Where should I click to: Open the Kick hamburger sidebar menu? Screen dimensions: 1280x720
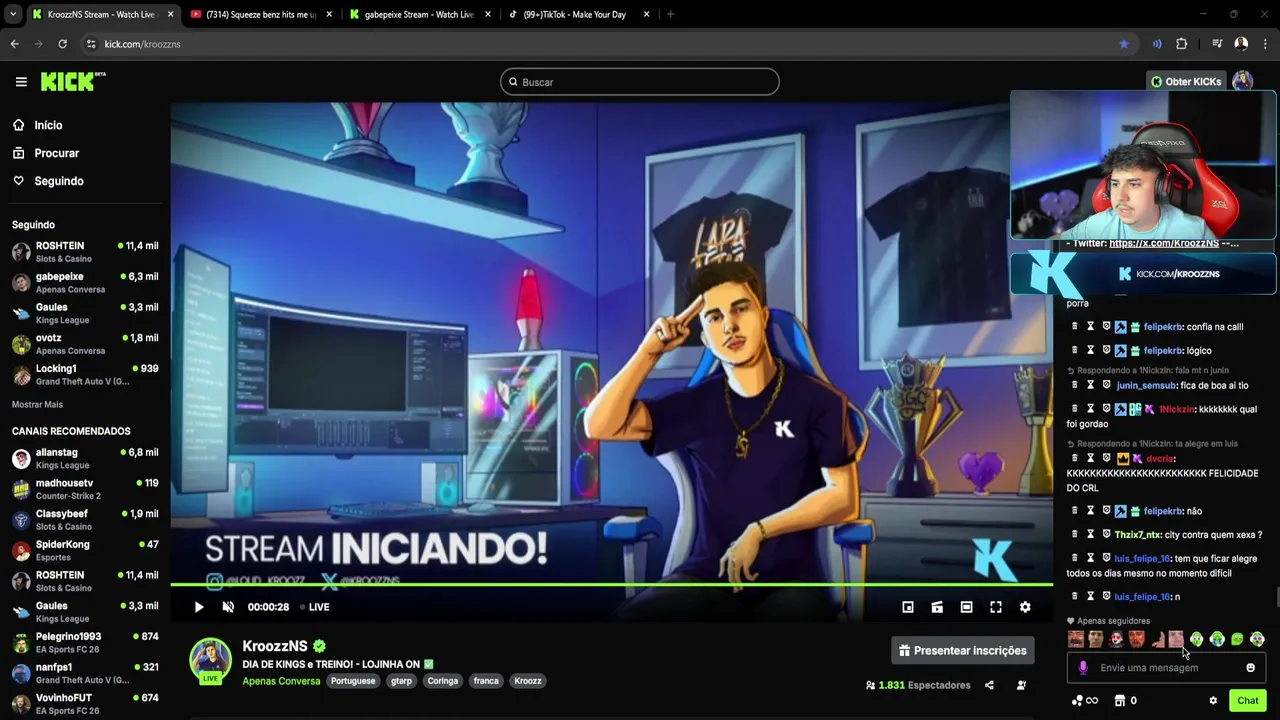click(21, 82)
